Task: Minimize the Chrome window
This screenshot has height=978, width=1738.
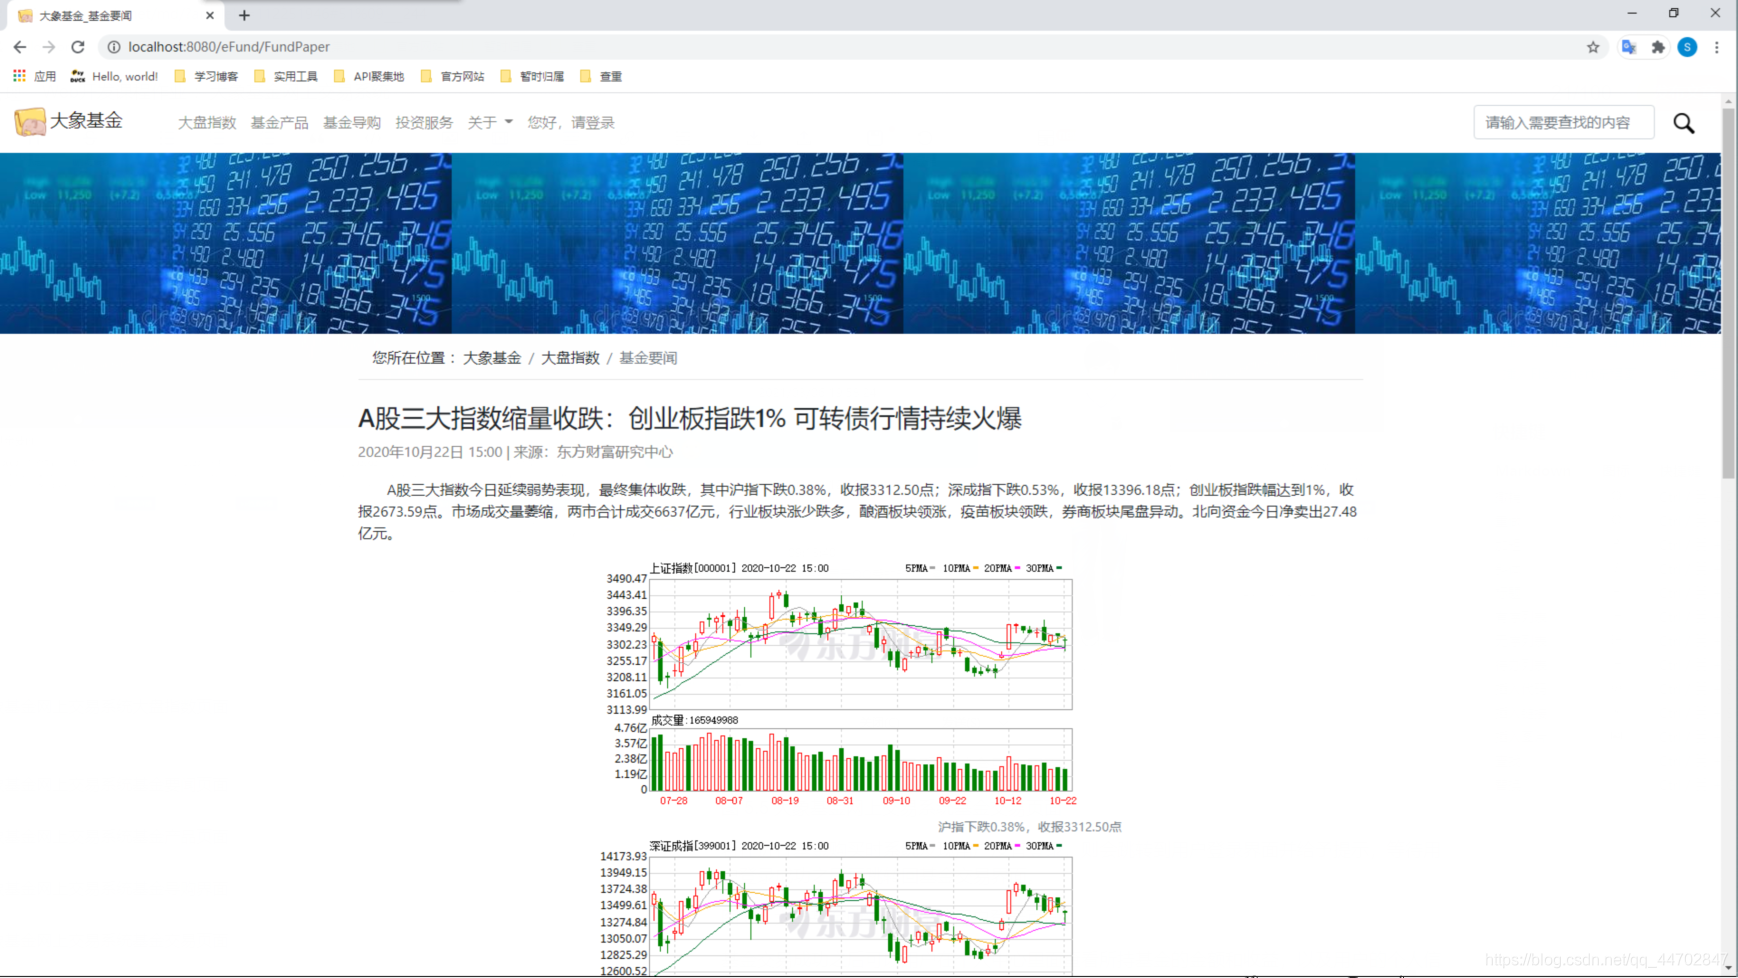Action: click(1632, 14)
